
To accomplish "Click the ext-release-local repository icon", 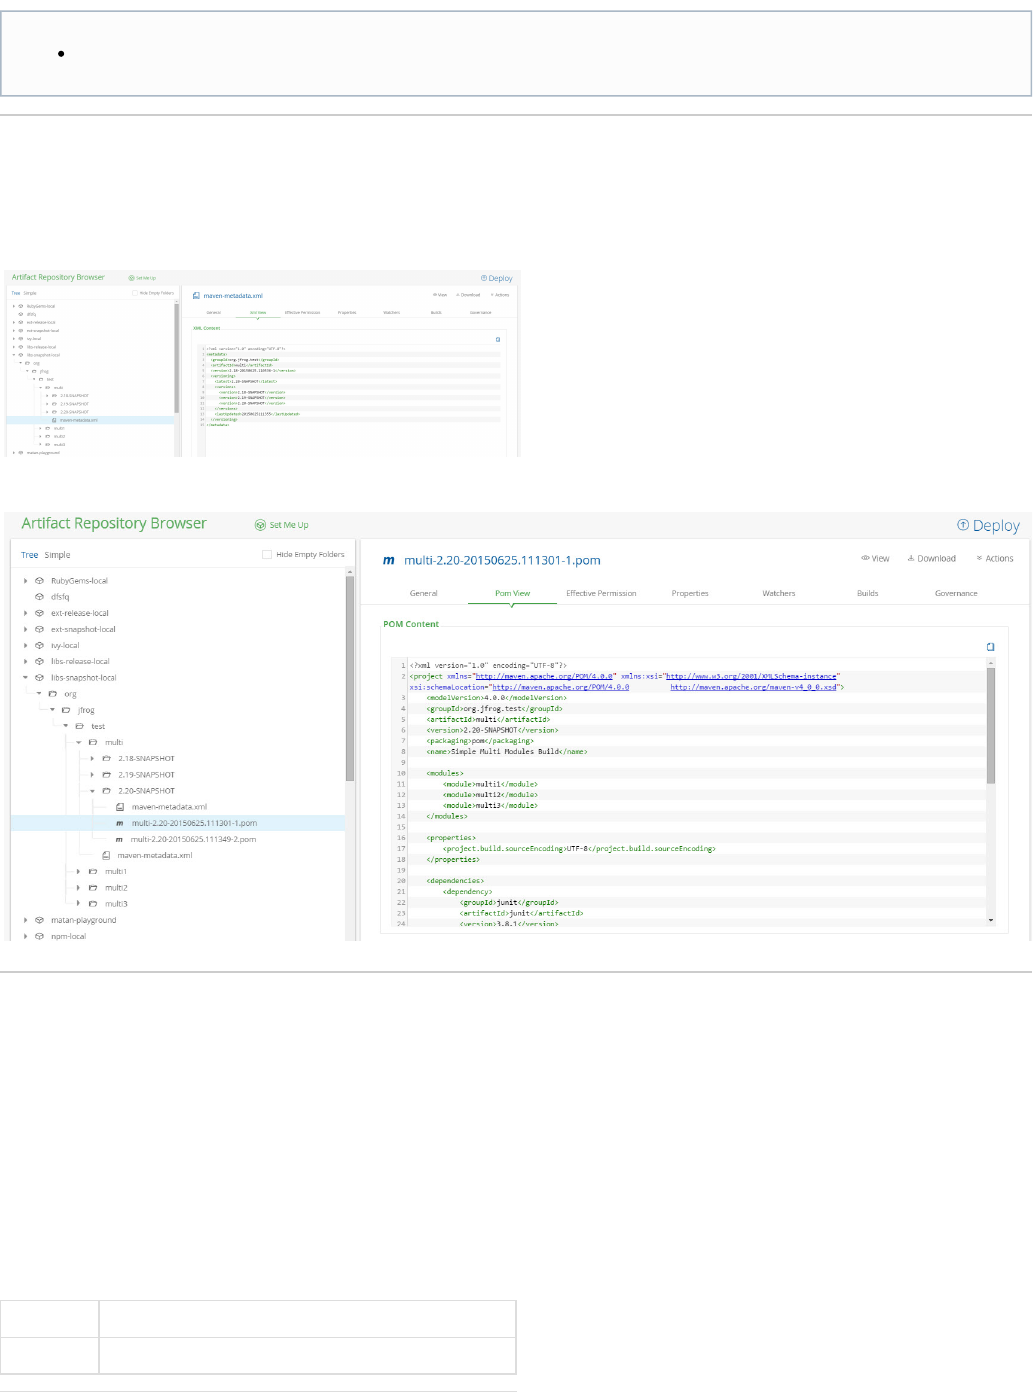I will click(x=39, y=613).
